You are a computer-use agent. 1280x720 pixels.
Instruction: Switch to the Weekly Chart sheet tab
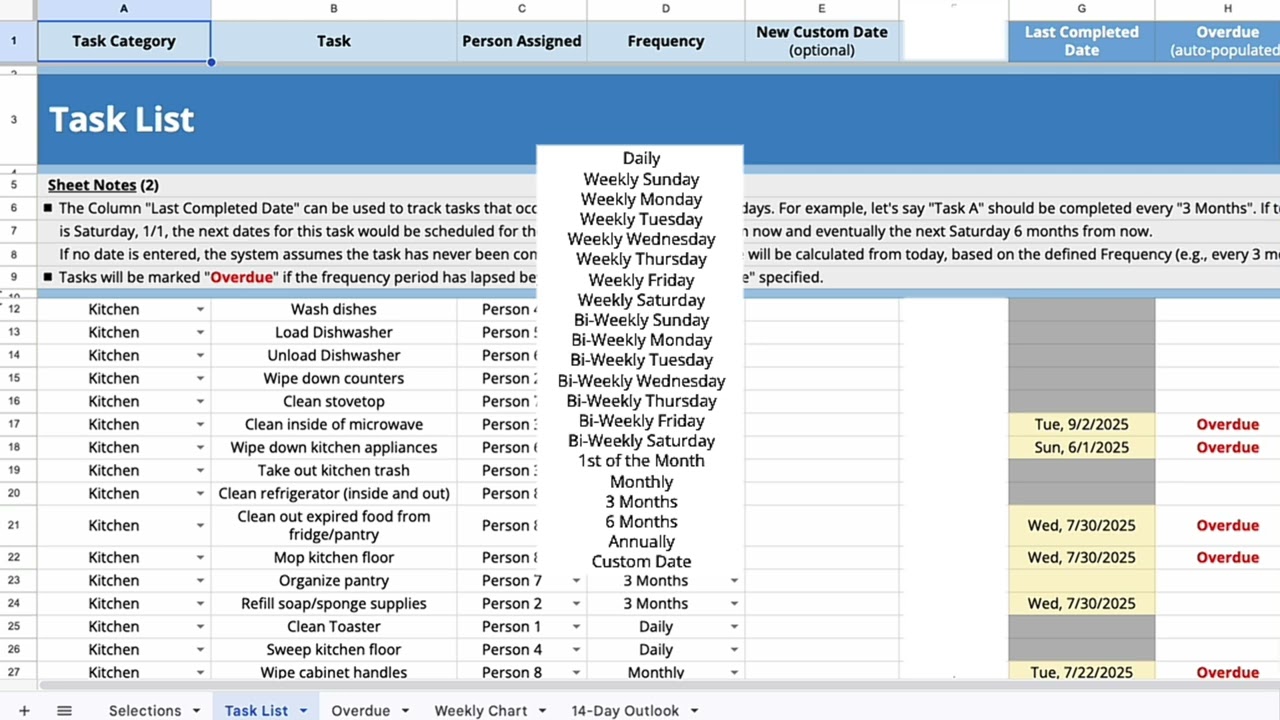(480, 710)
